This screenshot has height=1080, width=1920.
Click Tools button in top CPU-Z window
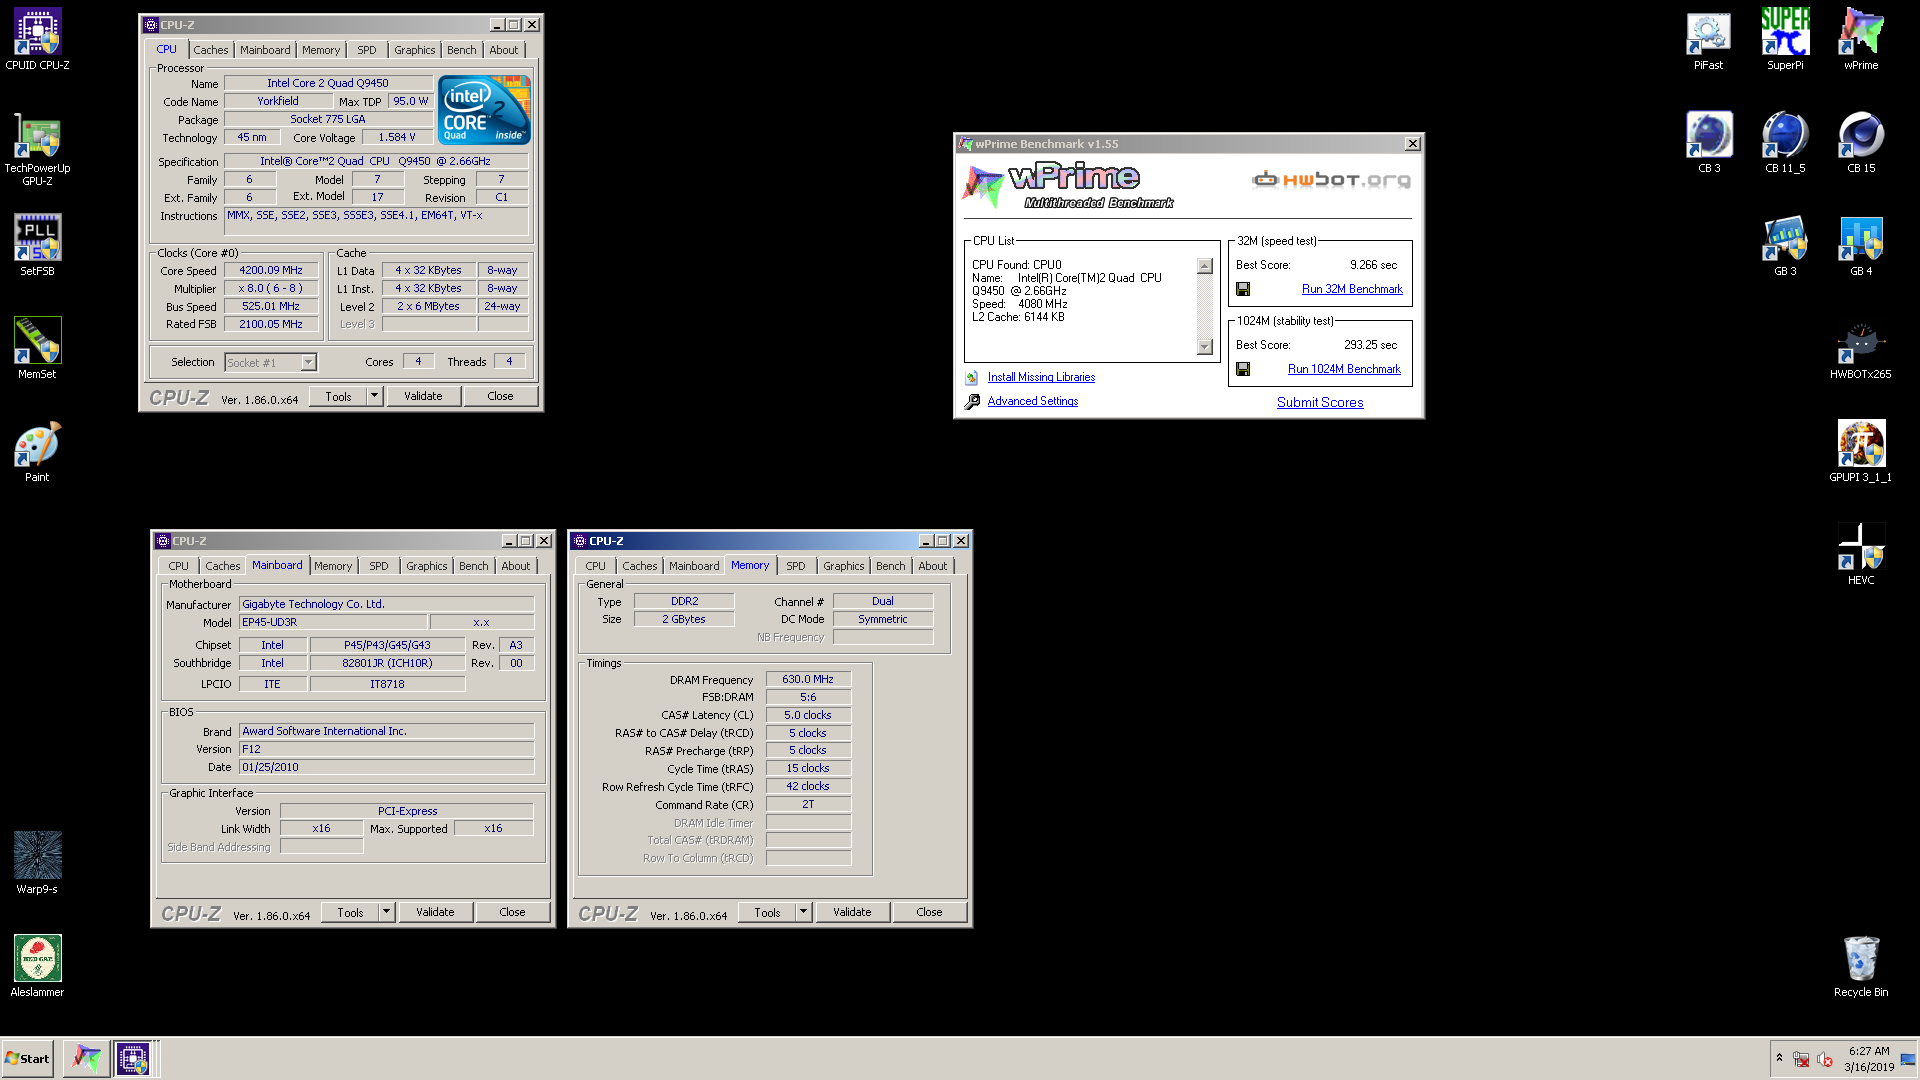coord(338,396)
